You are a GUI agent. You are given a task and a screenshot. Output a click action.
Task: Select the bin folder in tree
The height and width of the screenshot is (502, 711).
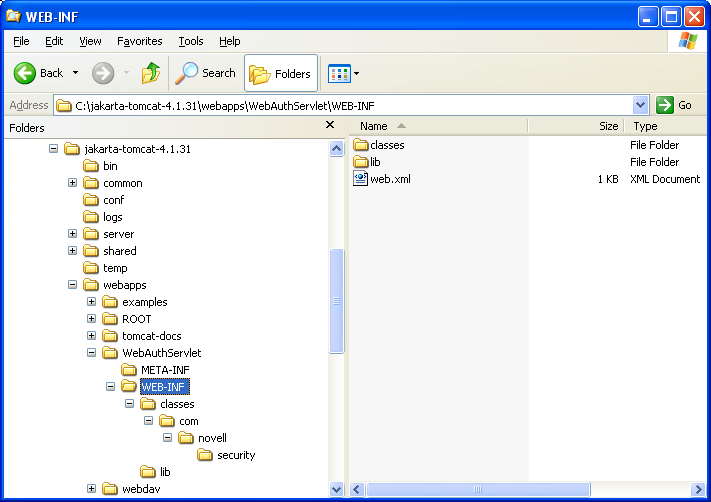[x=101, y=166]
